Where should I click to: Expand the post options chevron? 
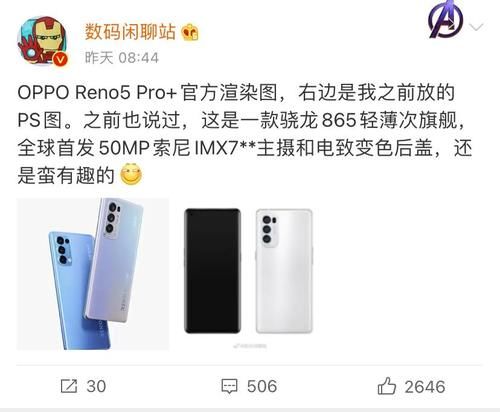pos(476,27)
